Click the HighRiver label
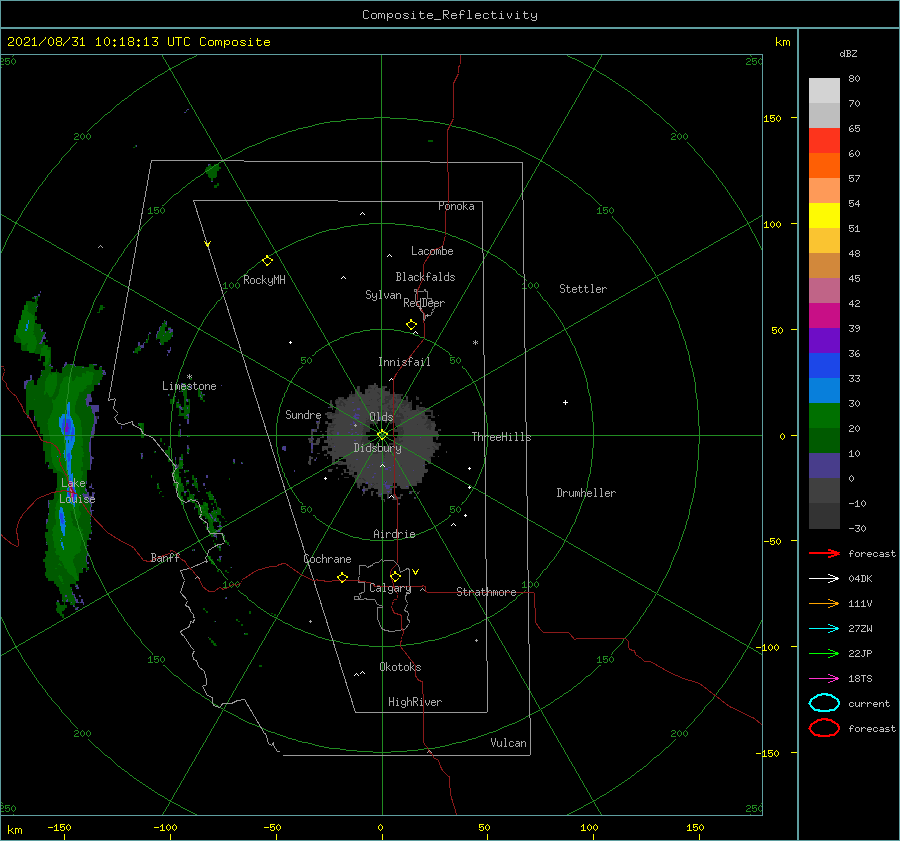This screenshot has width=900, height=841. [x=415, y=702]
